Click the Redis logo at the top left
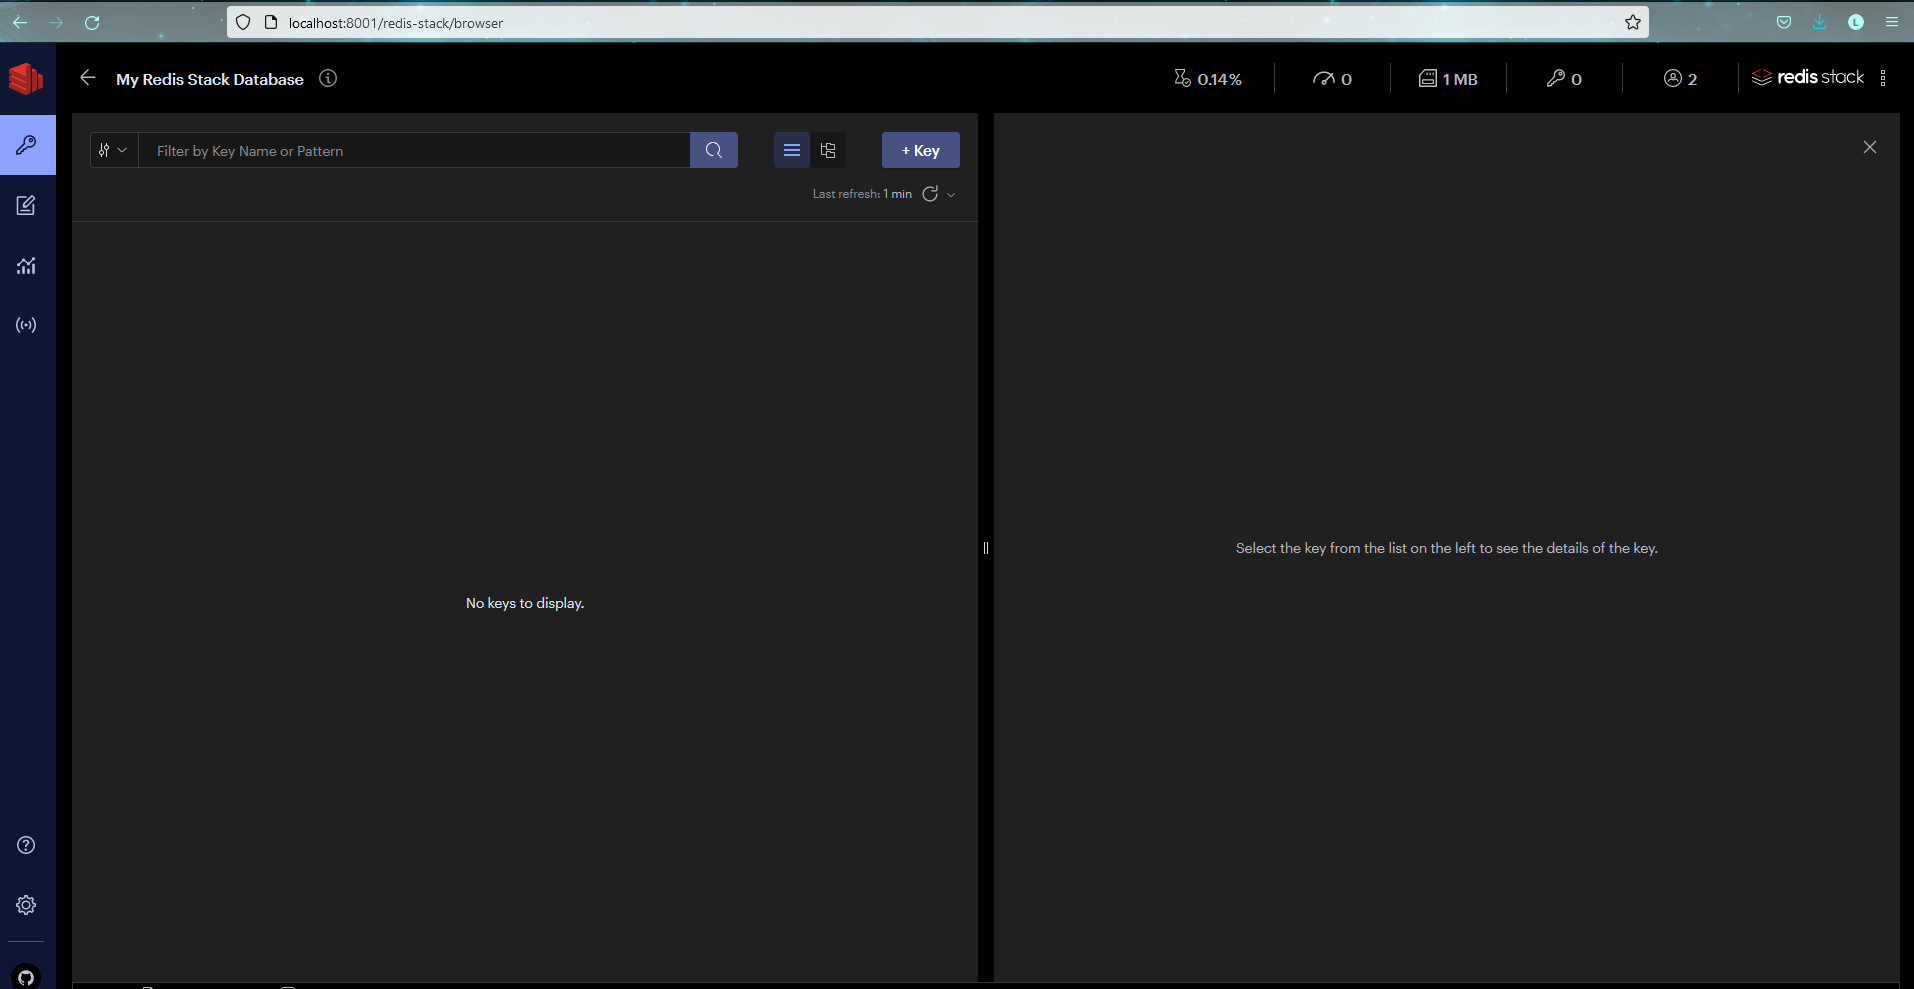Screen dimensions: 1914x989 coord(27,78)
